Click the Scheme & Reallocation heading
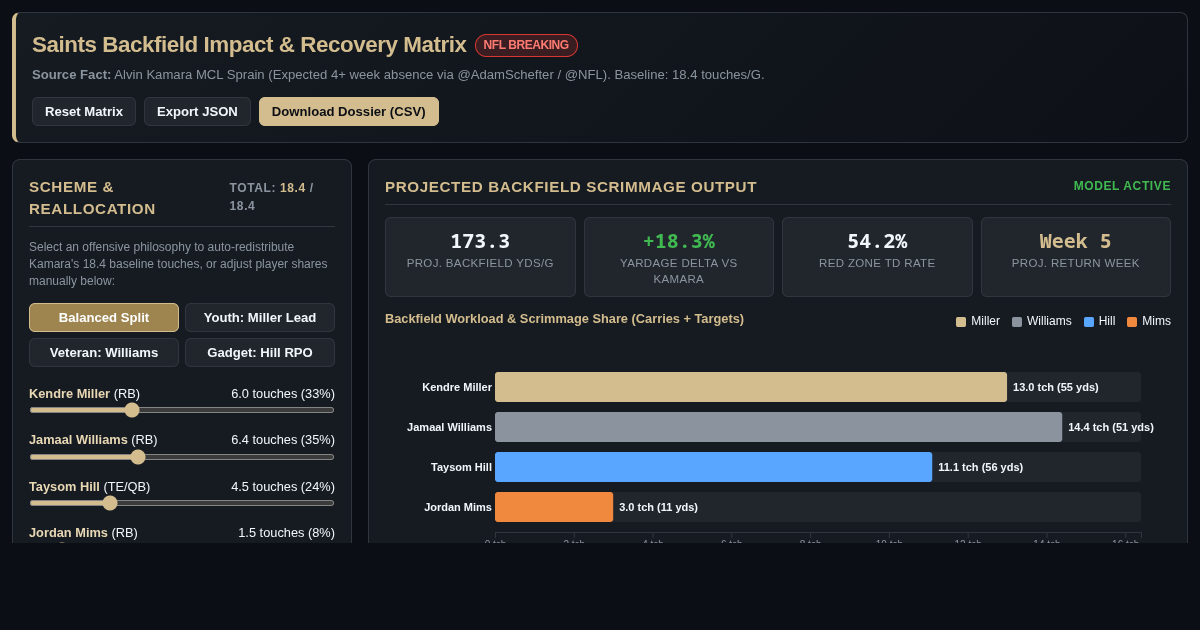Screen dimensions: 1200x630 coord(93,197)
